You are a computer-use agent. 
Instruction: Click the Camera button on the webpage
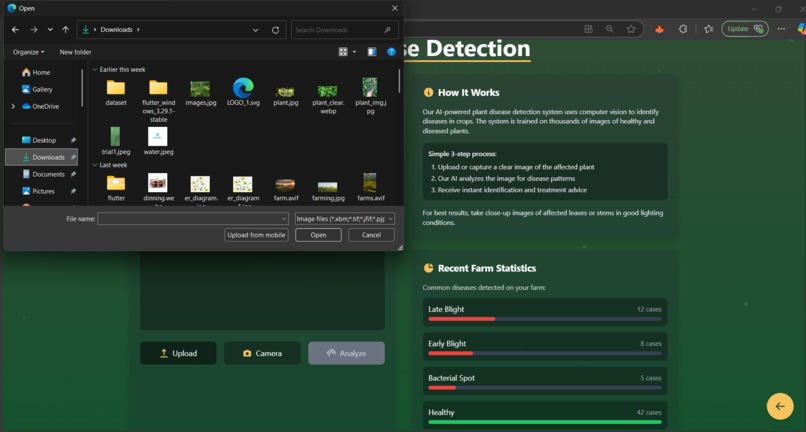(262, 353)
